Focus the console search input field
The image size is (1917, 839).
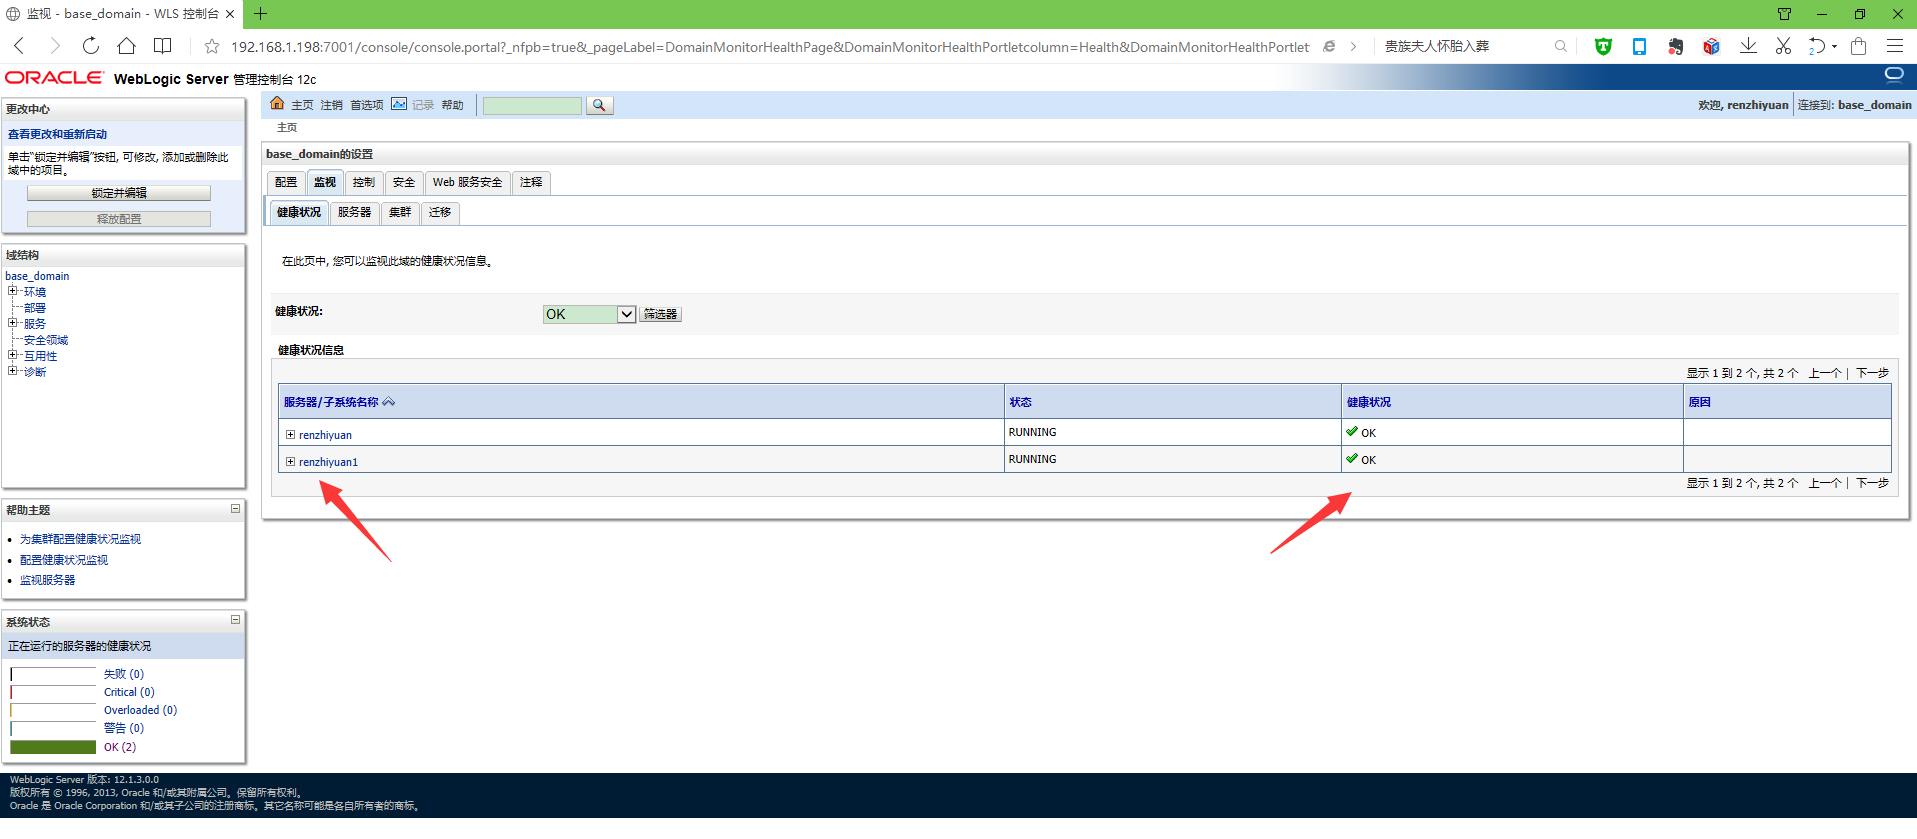pos(532,105)
